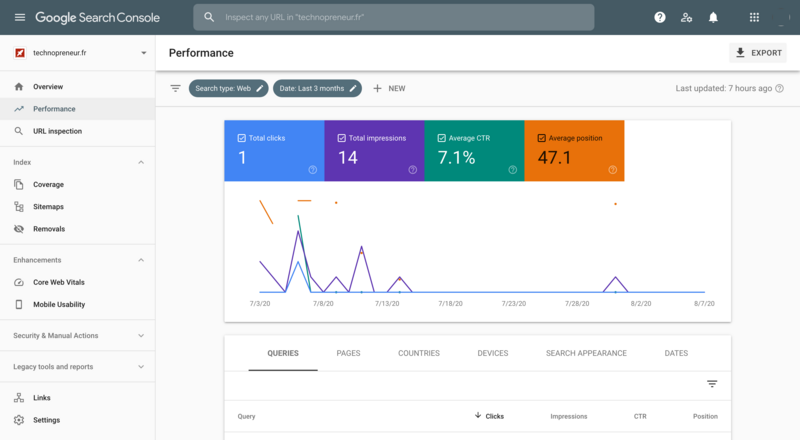Switch to the Devices tab
Viewport: 800px width, 440px height.
pyautogui.click(x=493, y=353)
